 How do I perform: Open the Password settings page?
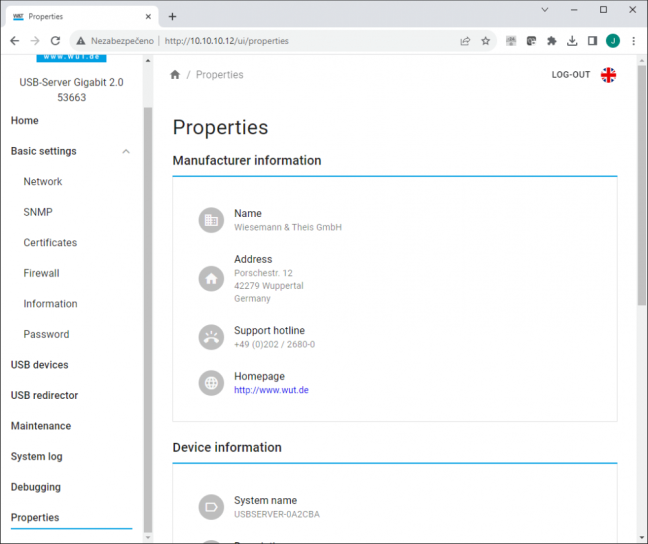tap(46, 334)
